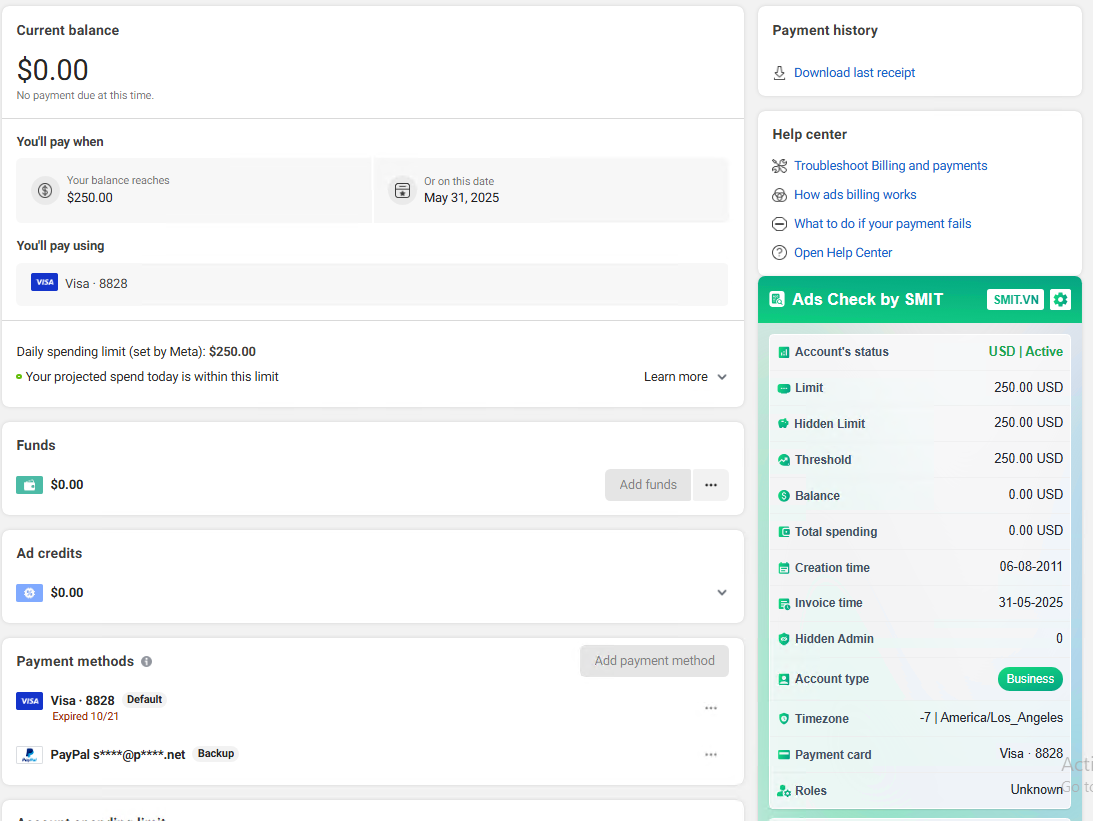This screenshot has height=821, width=1093.
Task: Click the Account's status icon in SMIT panel
Action: click(784, 353)
